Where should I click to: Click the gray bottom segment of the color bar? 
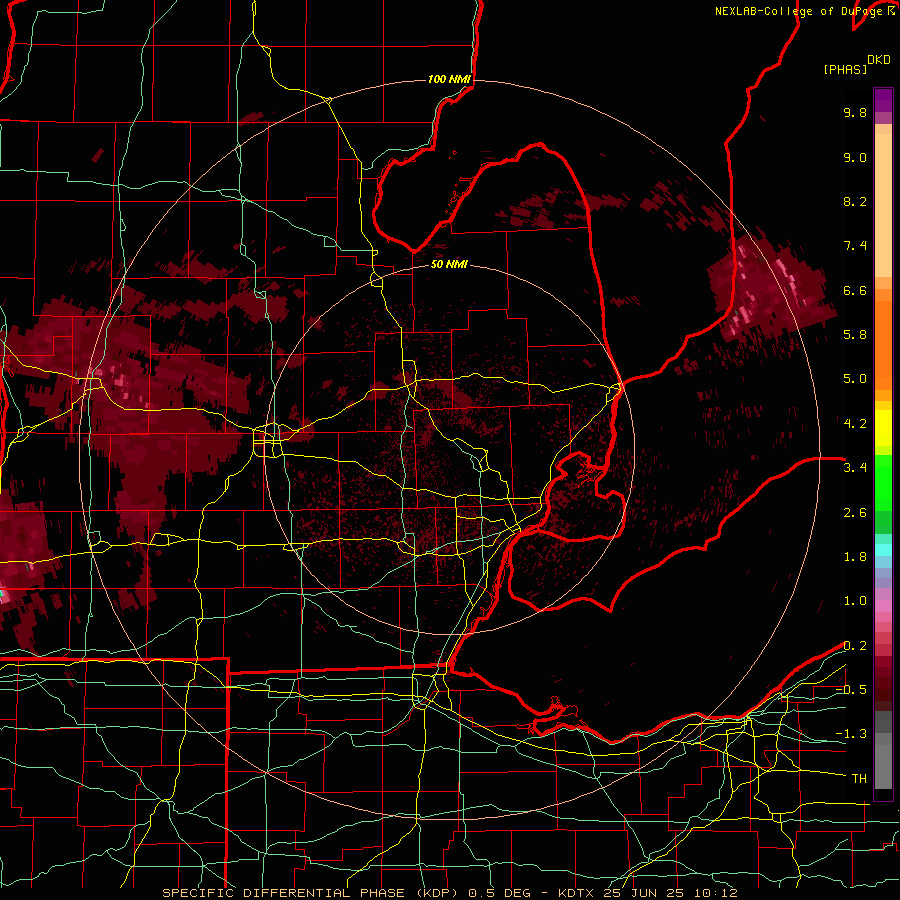pos(883,761)
